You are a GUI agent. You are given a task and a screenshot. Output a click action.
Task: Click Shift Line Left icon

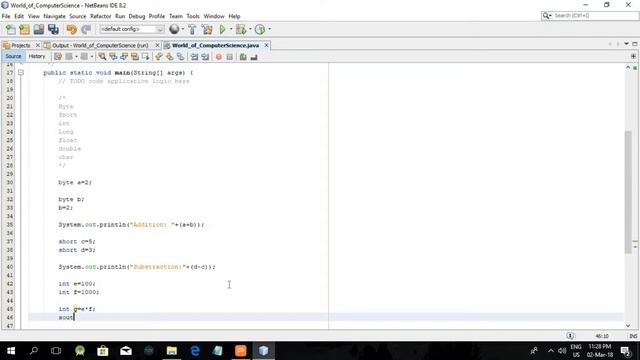194,57
